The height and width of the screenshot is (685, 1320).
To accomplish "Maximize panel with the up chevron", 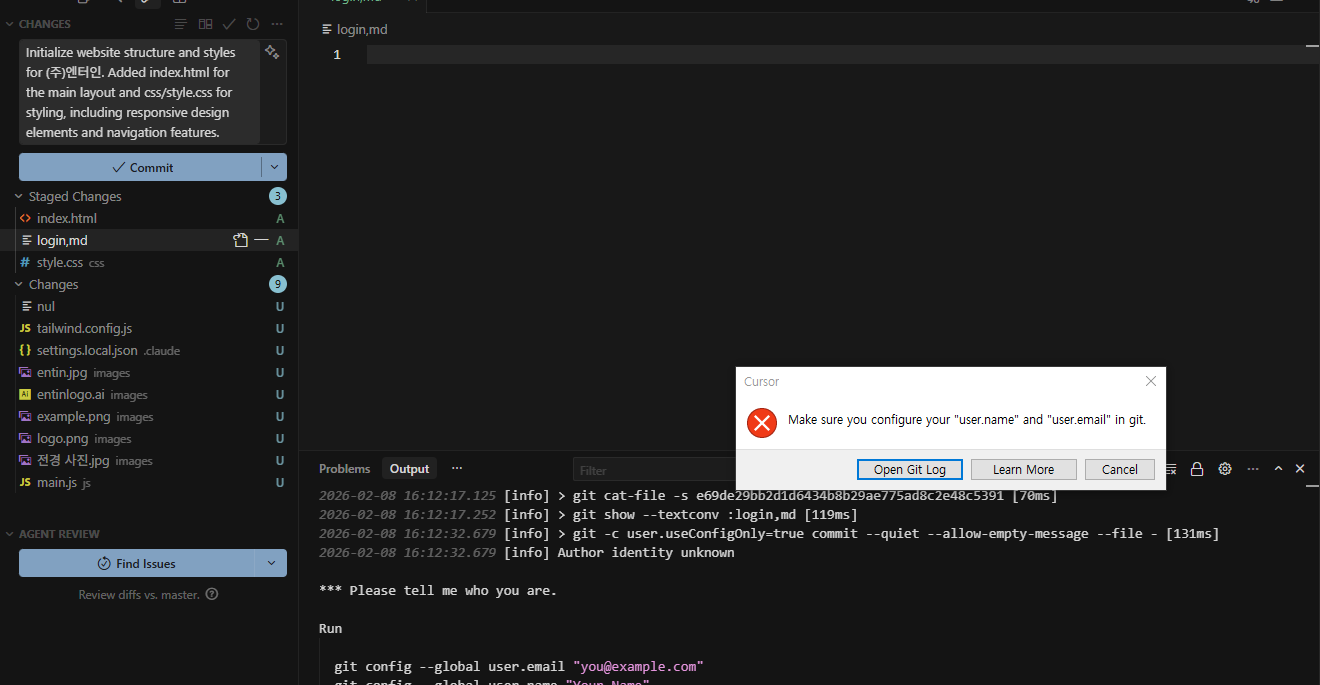I will [x=1278, y=469].
